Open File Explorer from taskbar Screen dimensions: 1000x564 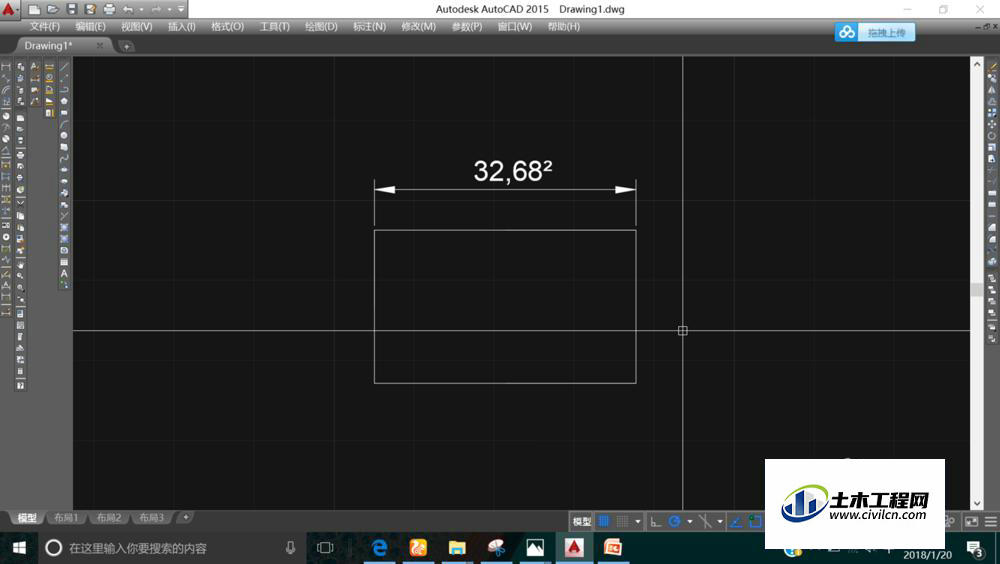point(457,547)
